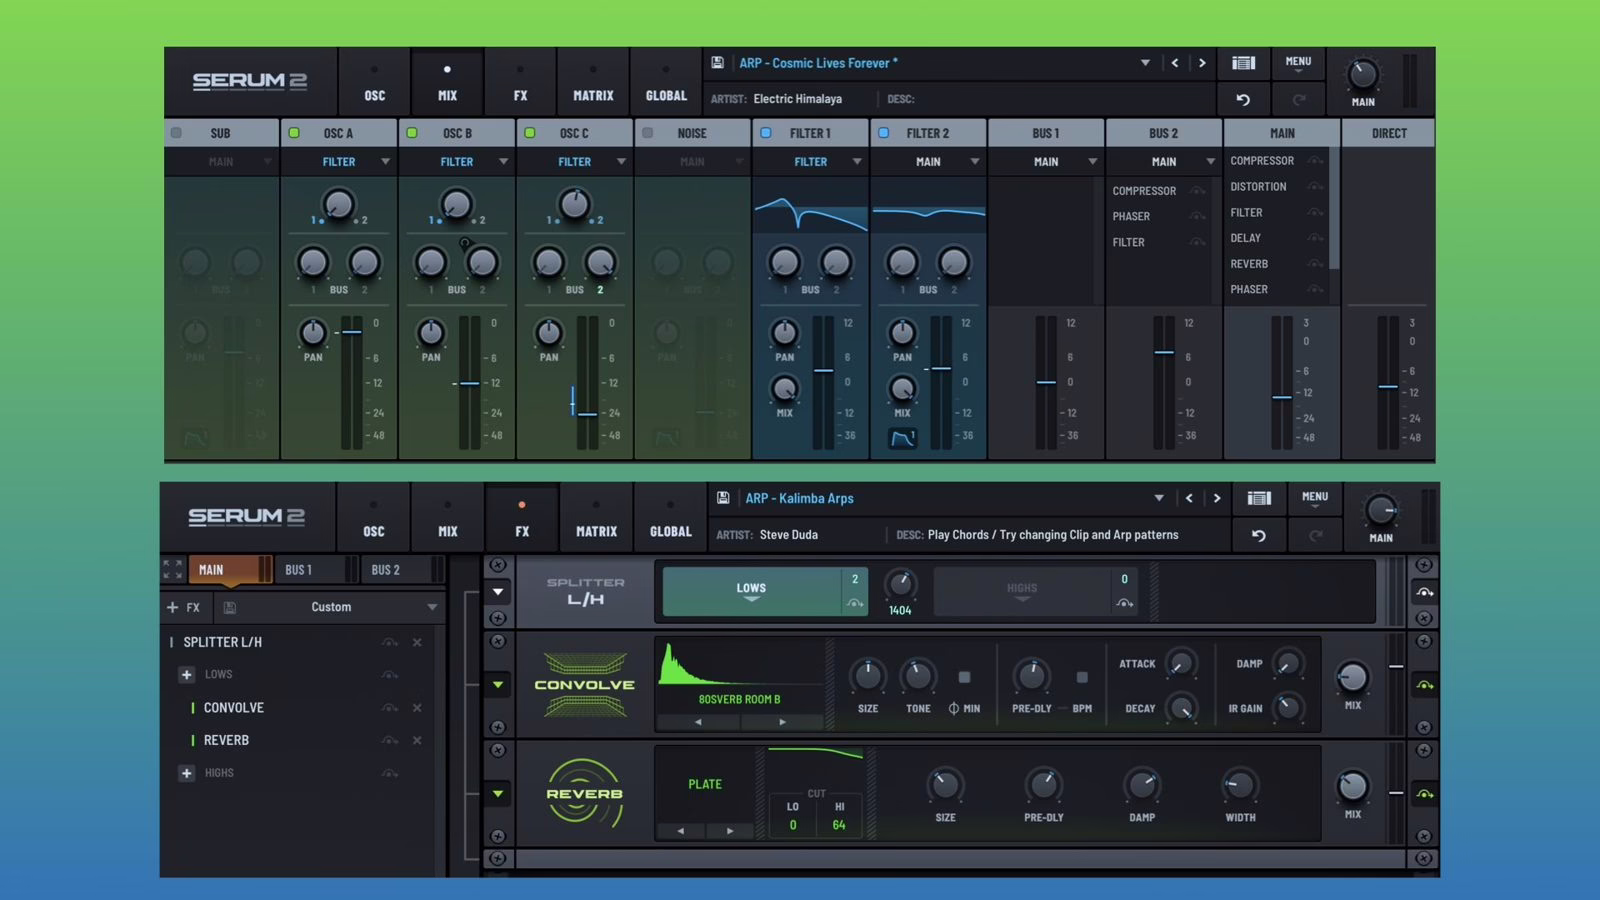Expand the FX rack with the corner arrows icon
Image resolution: width=1600 pixels, height=900 pixels.
(172, 569)
